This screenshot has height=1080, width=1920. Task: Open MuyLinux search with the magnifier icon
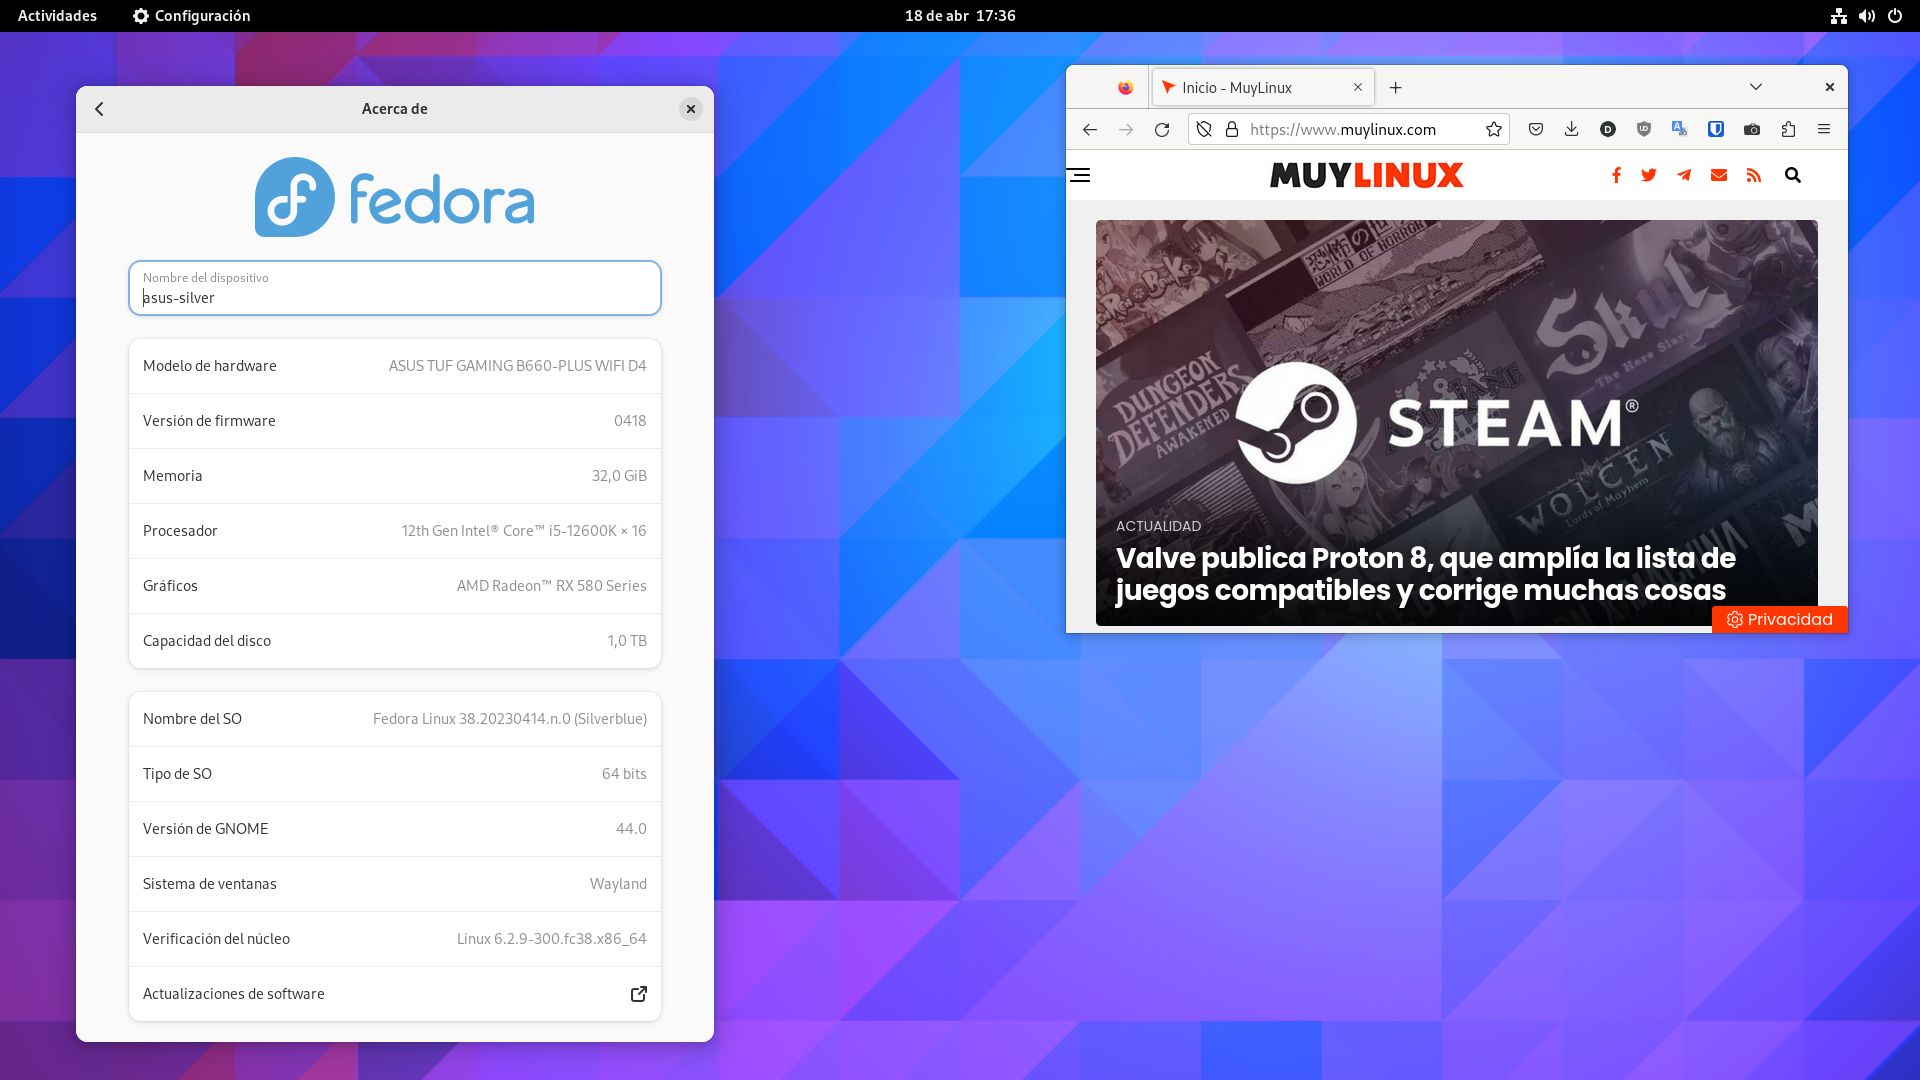[x=1793, y=174]
